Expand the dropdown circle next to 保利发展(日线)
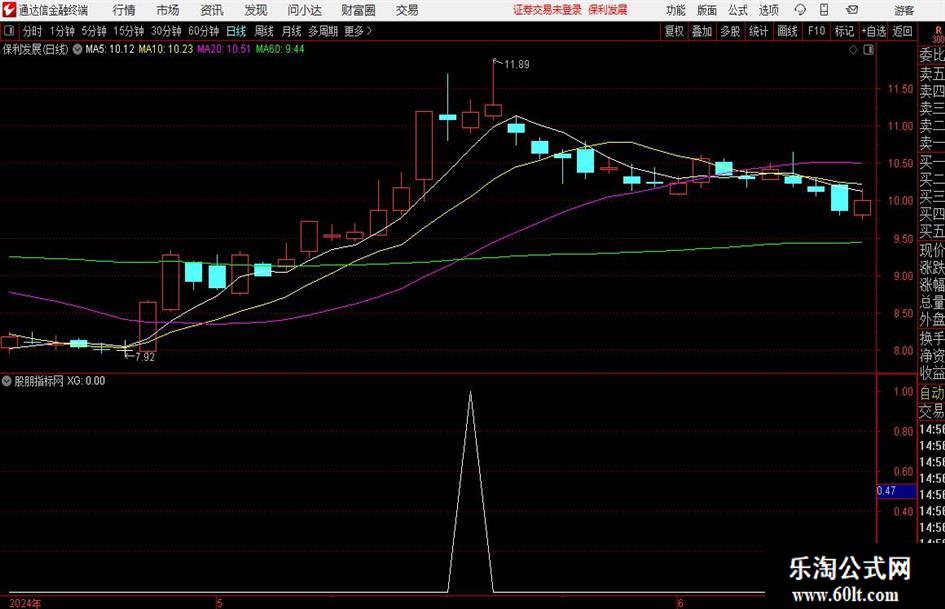The width and height of the screenshot is (945, 609). click(77, 49)
